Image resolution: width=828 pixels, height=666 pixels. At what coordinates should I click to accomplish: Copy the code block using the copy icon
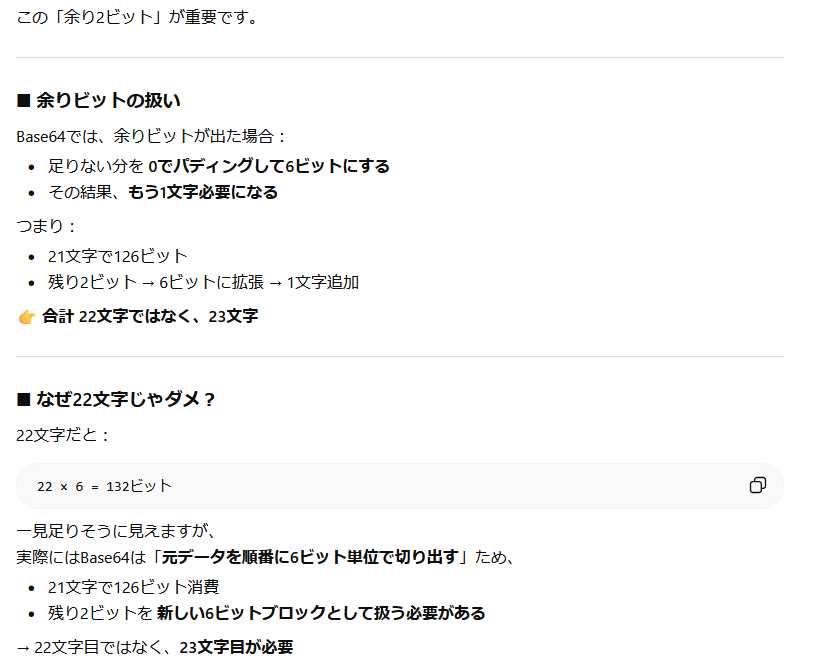[757, 486]
